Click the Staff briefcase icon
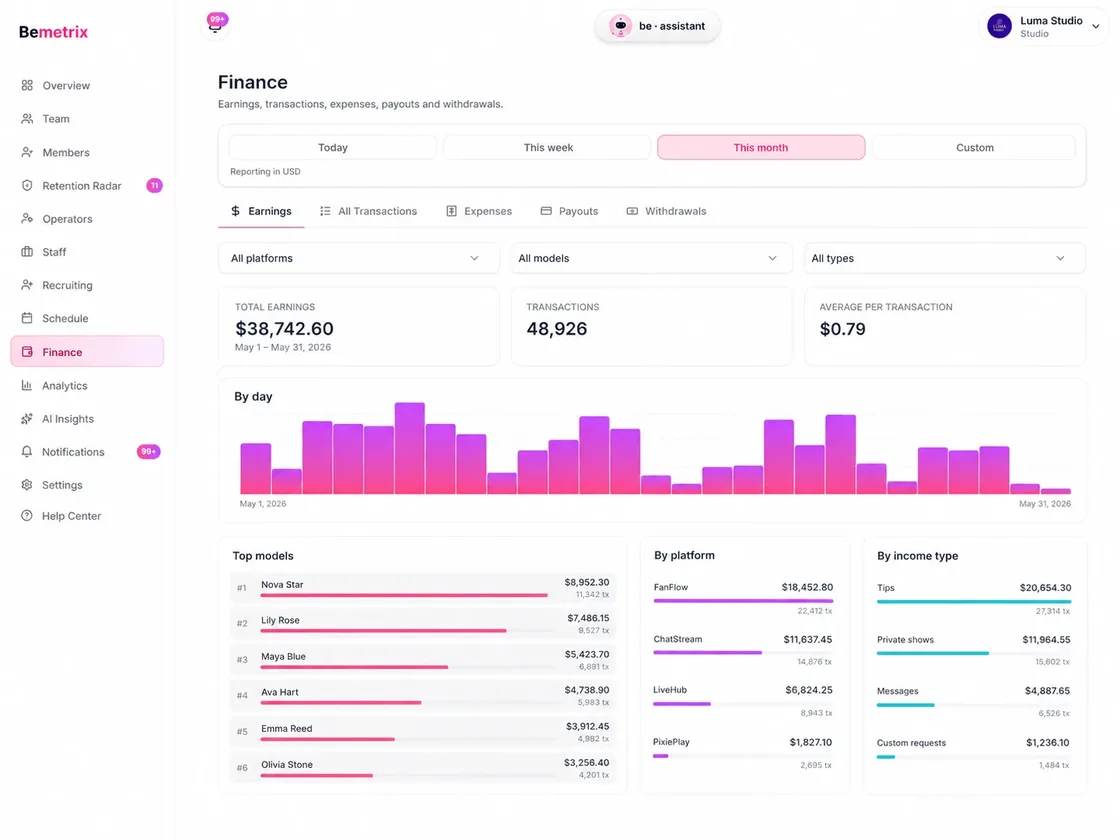Screen dimensions: 1120x840 (x=27, y=251)
